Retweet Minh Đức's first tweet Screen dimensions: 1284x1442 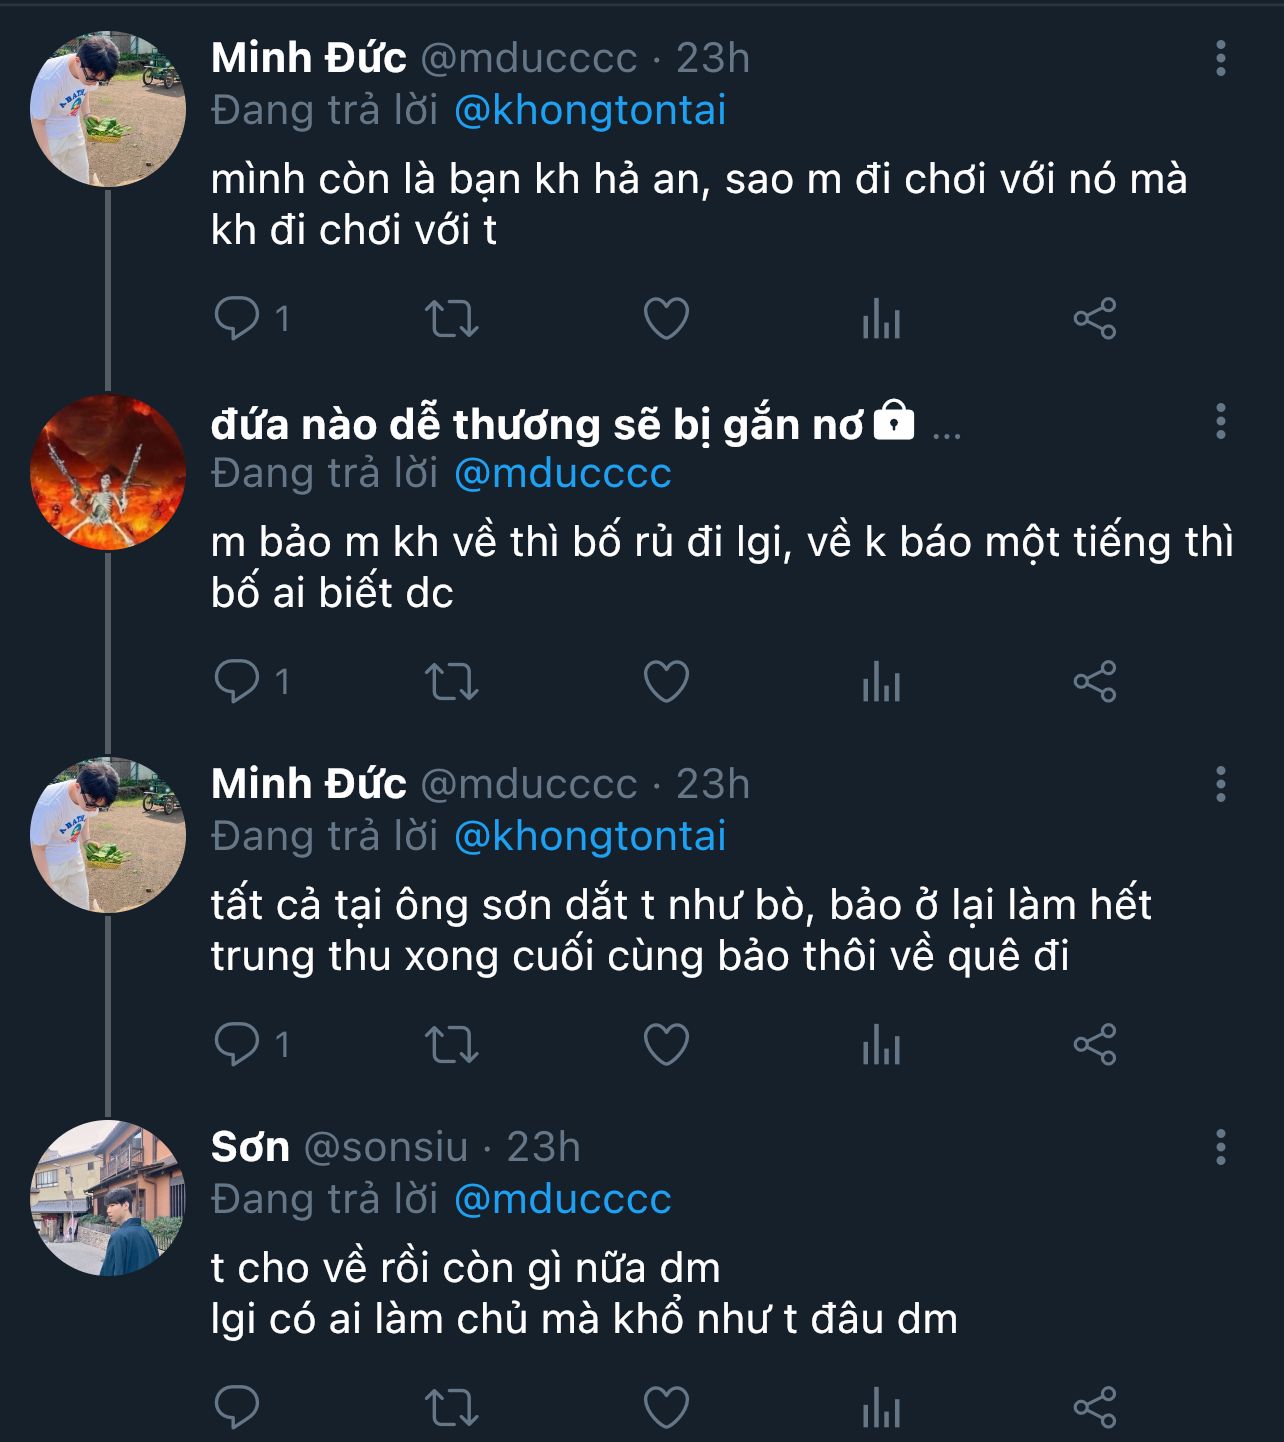click(x=452, y=319)
